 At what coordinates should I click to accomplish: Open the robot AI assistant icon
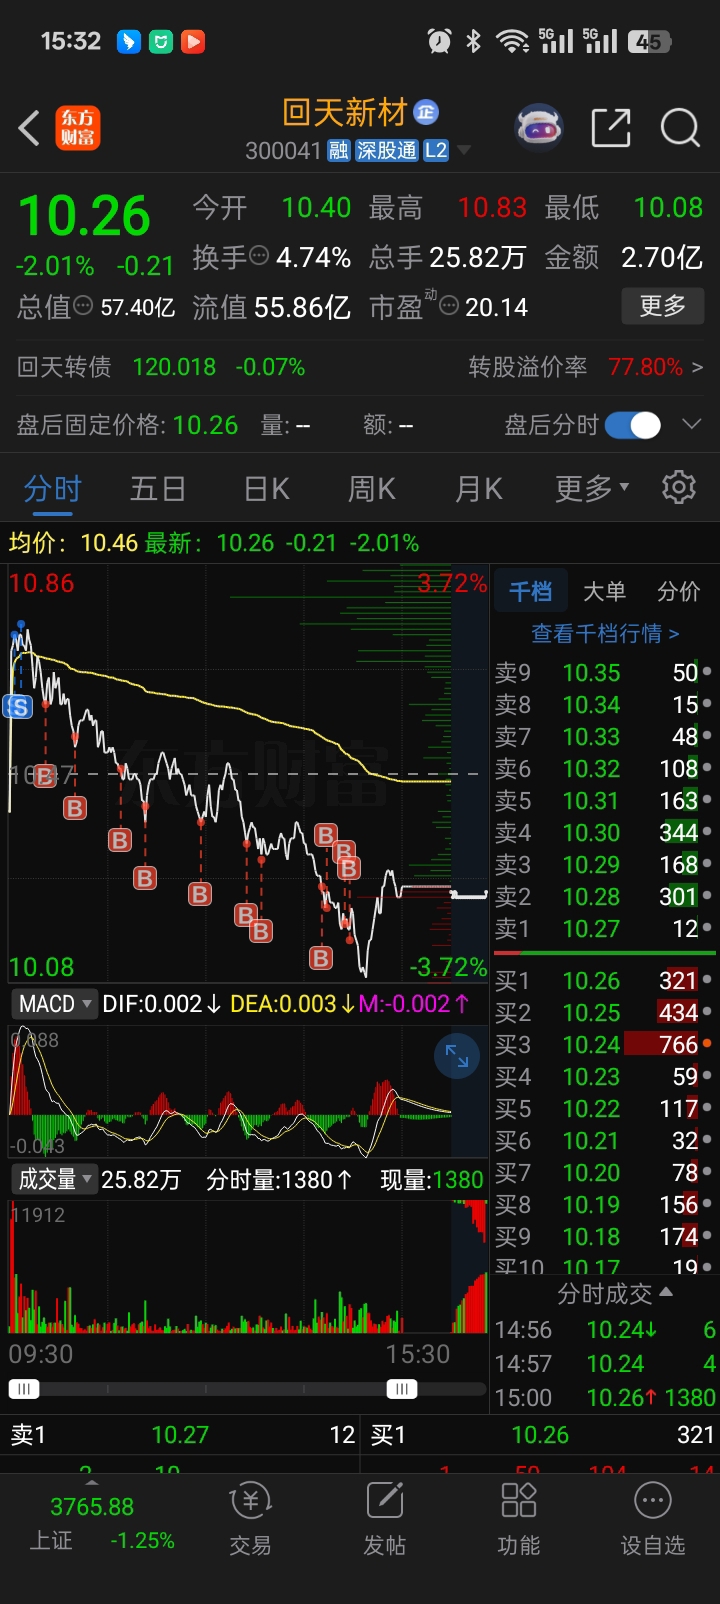[539, 127]
